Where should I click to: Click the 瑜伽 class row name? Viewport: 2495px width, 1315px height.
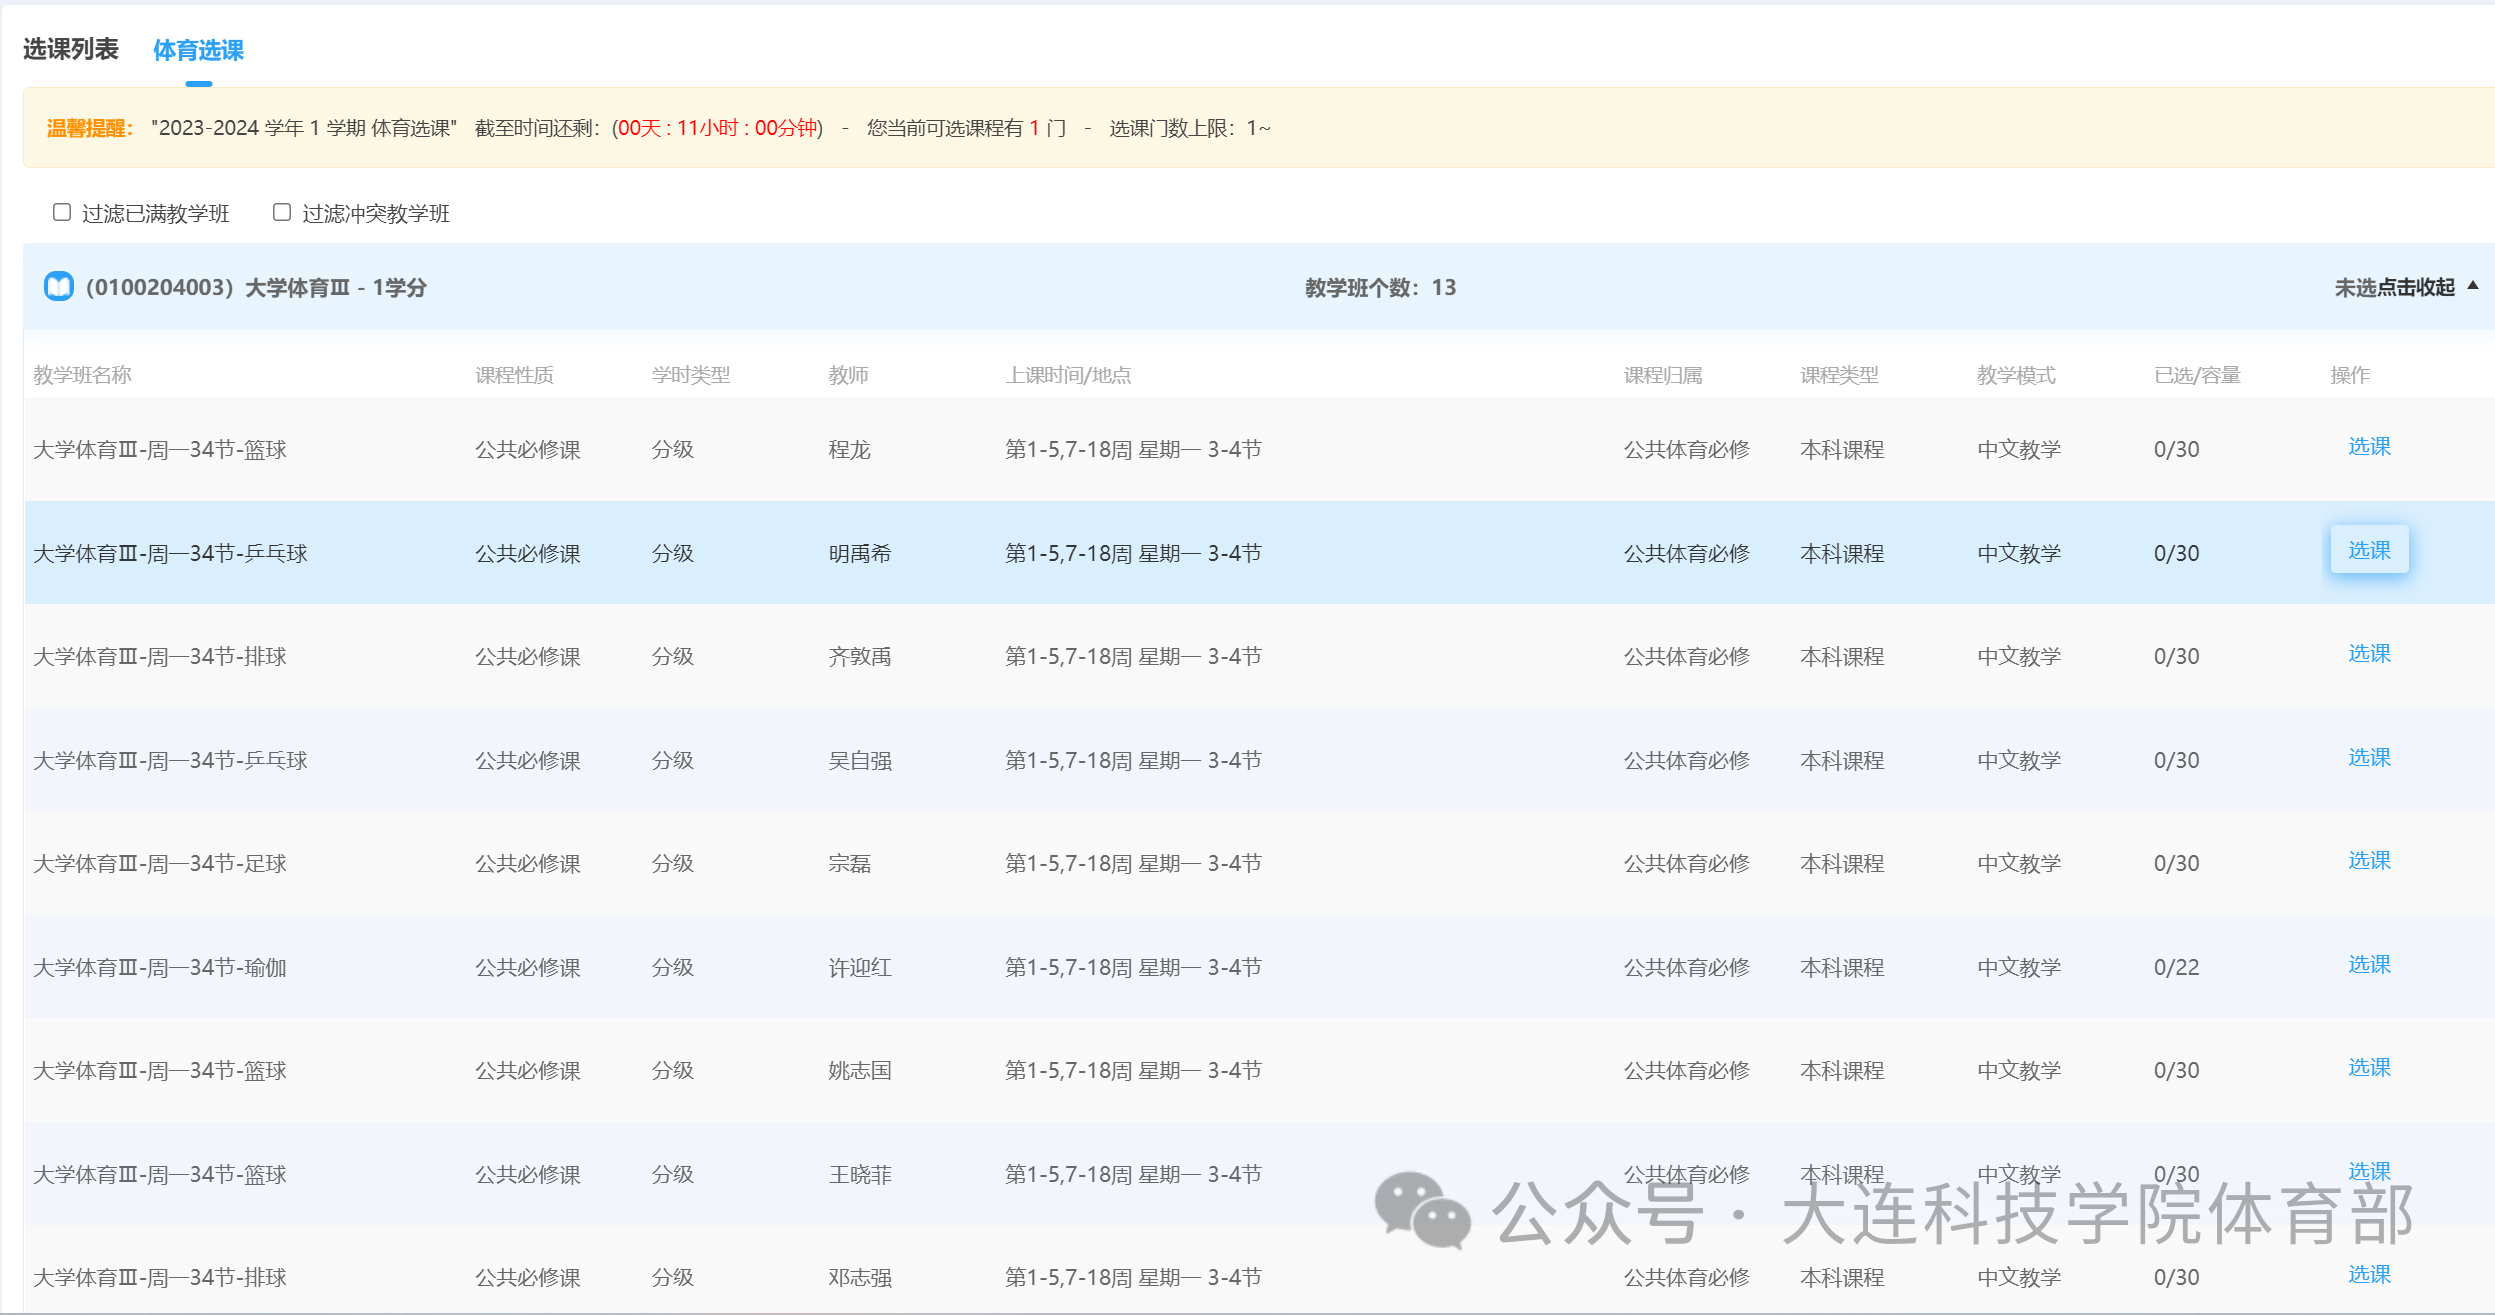pyautogui.click(x=160, y=968)
